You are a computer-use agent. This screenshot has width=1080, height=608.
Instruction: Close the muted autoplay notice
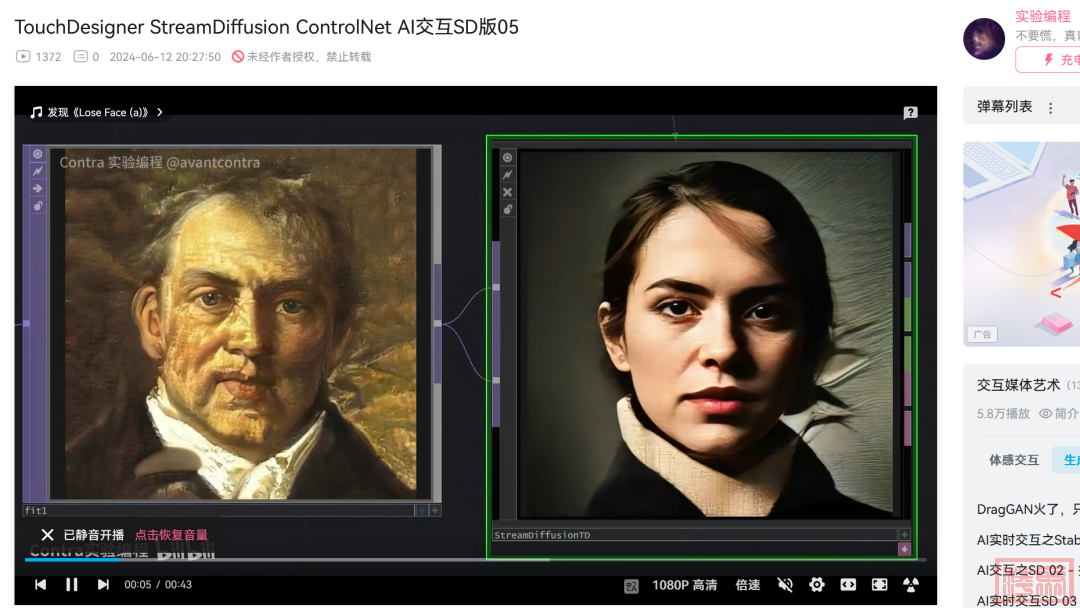click(x=47, y=535)
